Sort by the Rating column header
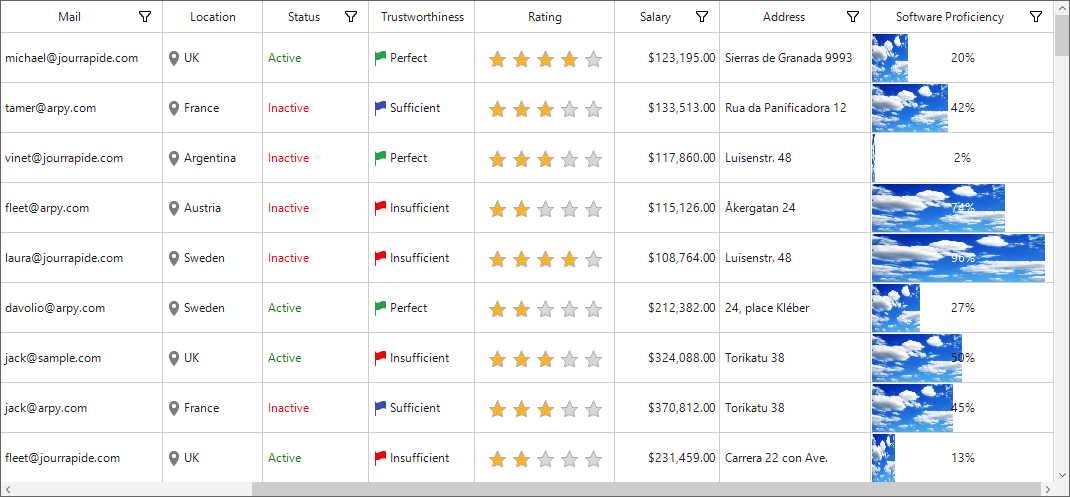The height and width of the screenshot is (497, 1070). tap(545, 17)
